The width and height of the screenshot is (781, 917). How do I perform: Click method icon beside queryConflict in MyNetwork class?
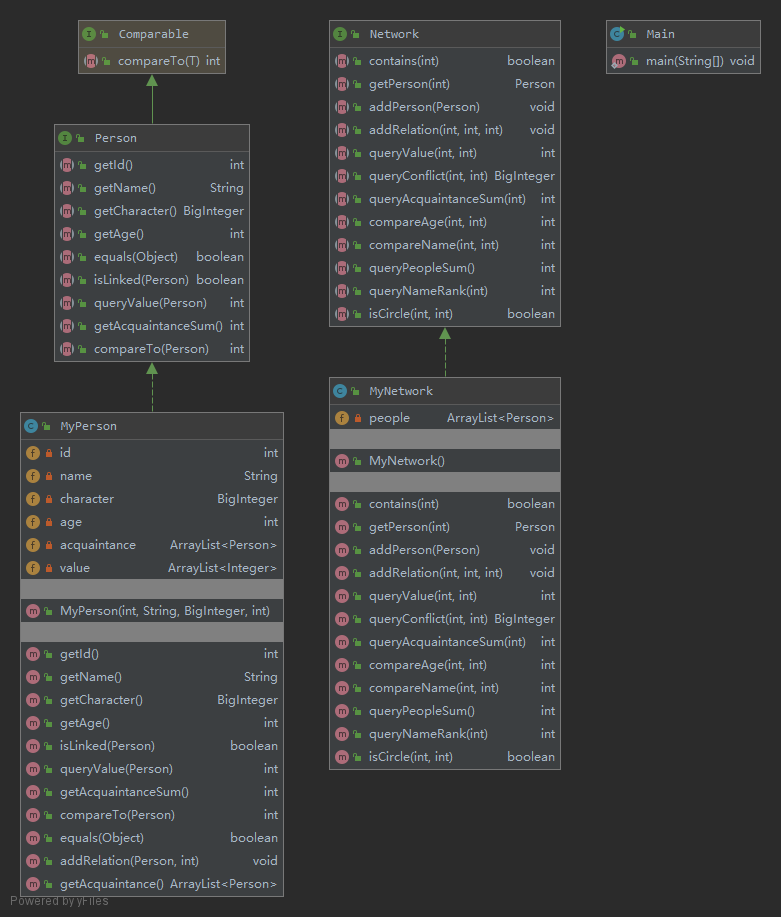(x=342, y=619)
